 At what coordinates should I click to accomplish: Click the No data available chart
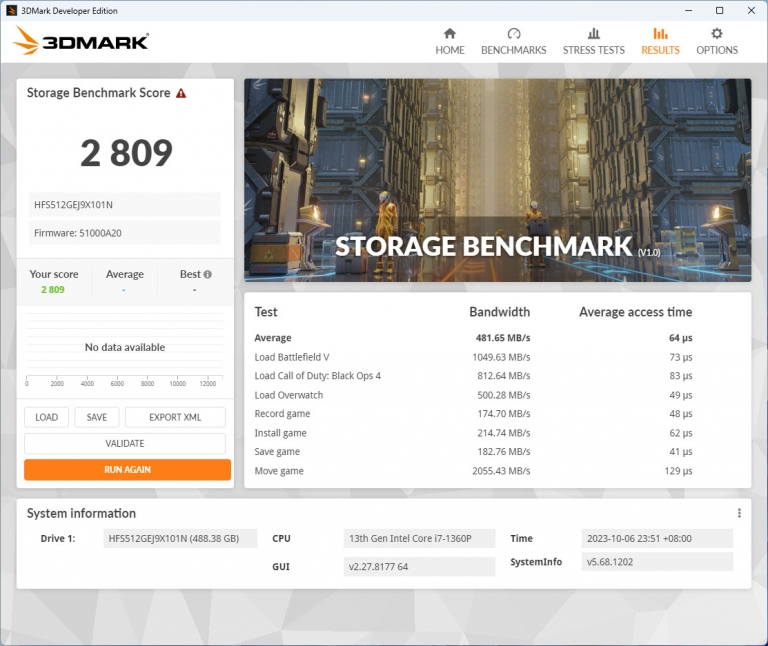pos(125,347)
